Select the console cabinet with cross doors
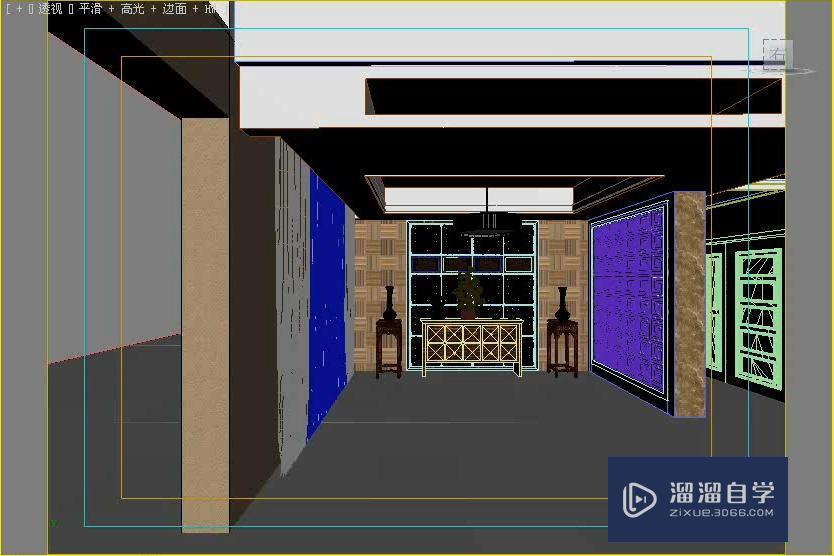Image resolution: width=834 pixels, height=556 pixels. click(471, 346)
